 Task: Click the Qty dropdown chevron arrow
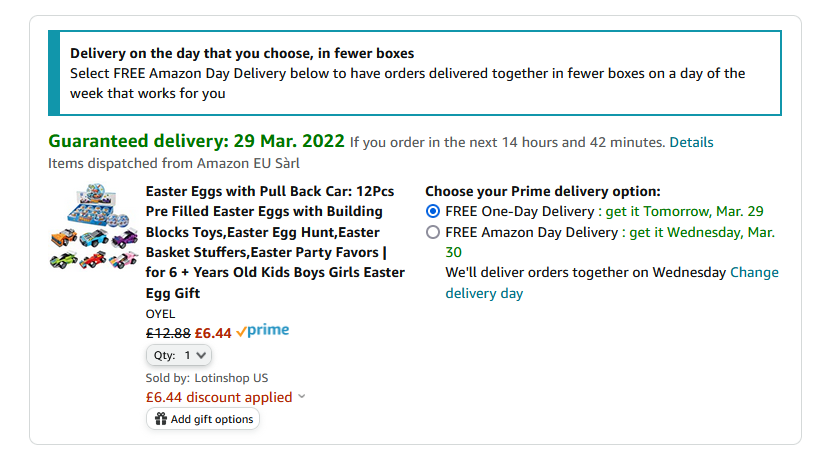coord(201,356)
